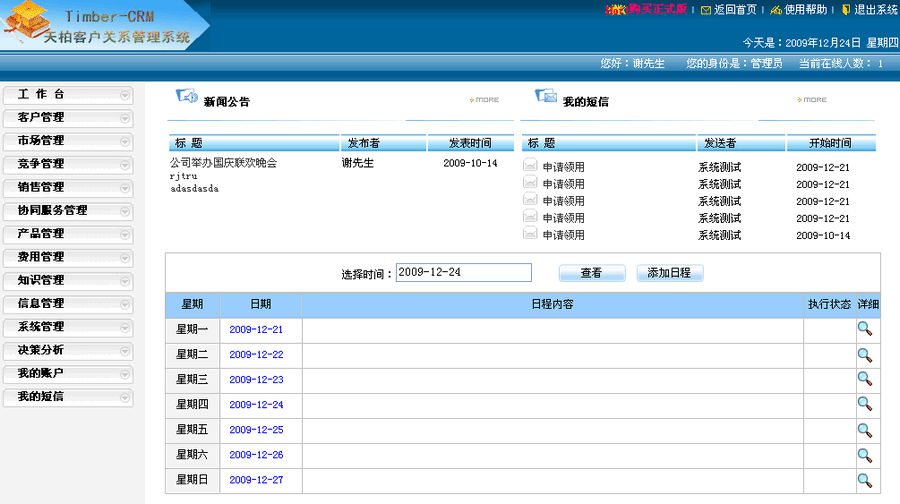Click the magnifier icon in 星期五 row
This screenshot has height=504, width=900.
[865, 429]
